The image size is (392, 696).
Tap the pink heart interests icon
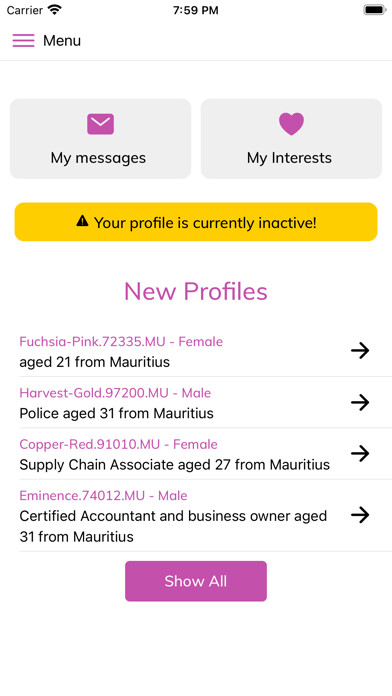[291, 124]
